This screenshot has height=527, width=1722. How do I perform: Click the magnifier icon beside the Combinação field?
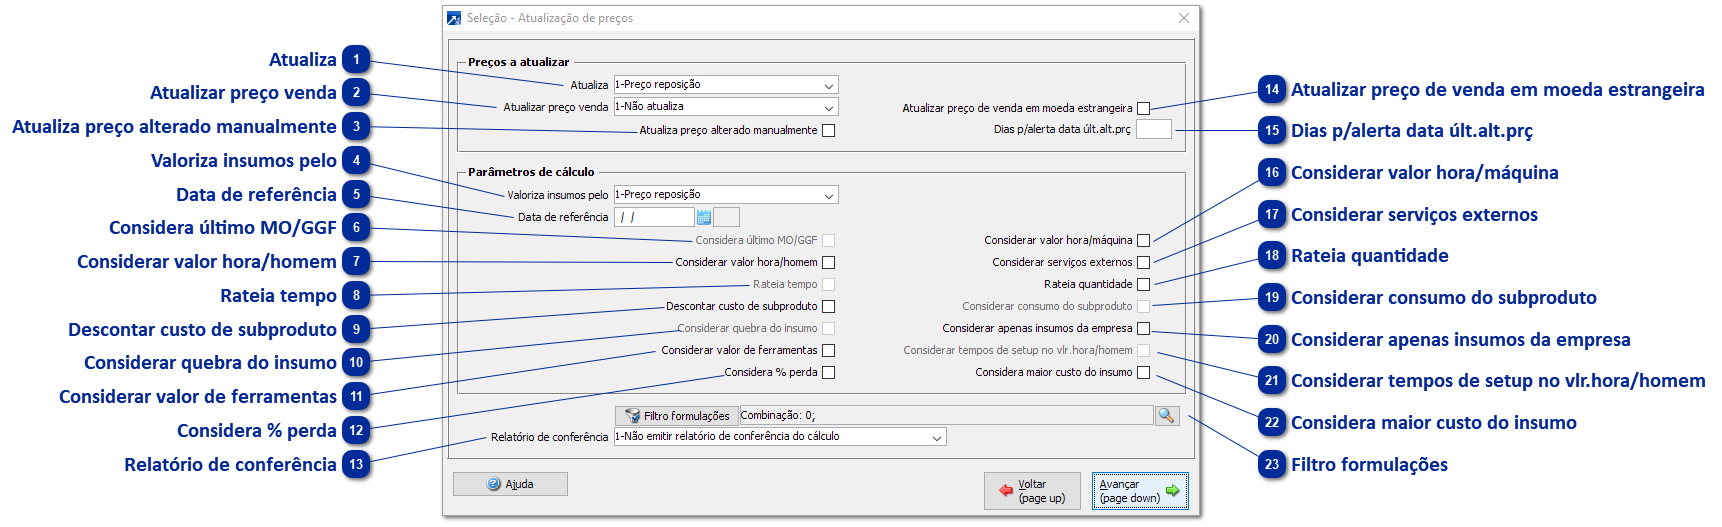[x=1166, y=415]
